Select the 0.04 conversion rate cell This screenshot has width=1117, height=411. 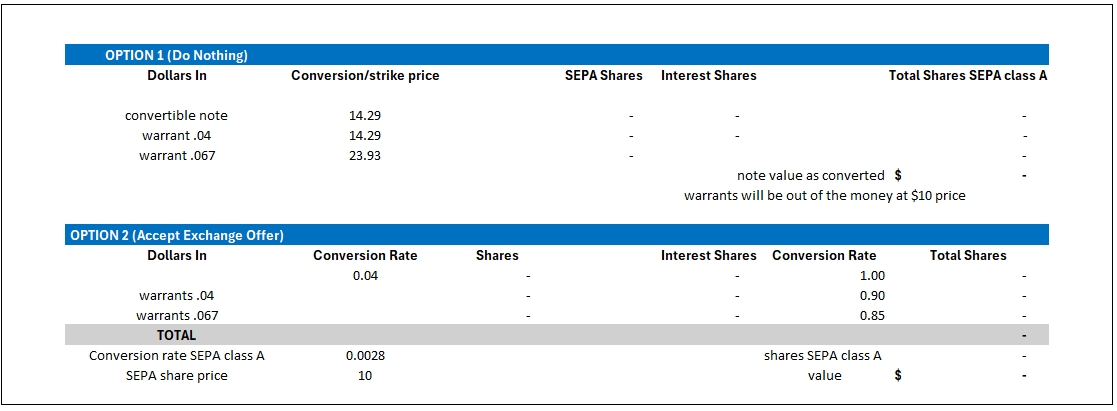[x=365, y=275]
